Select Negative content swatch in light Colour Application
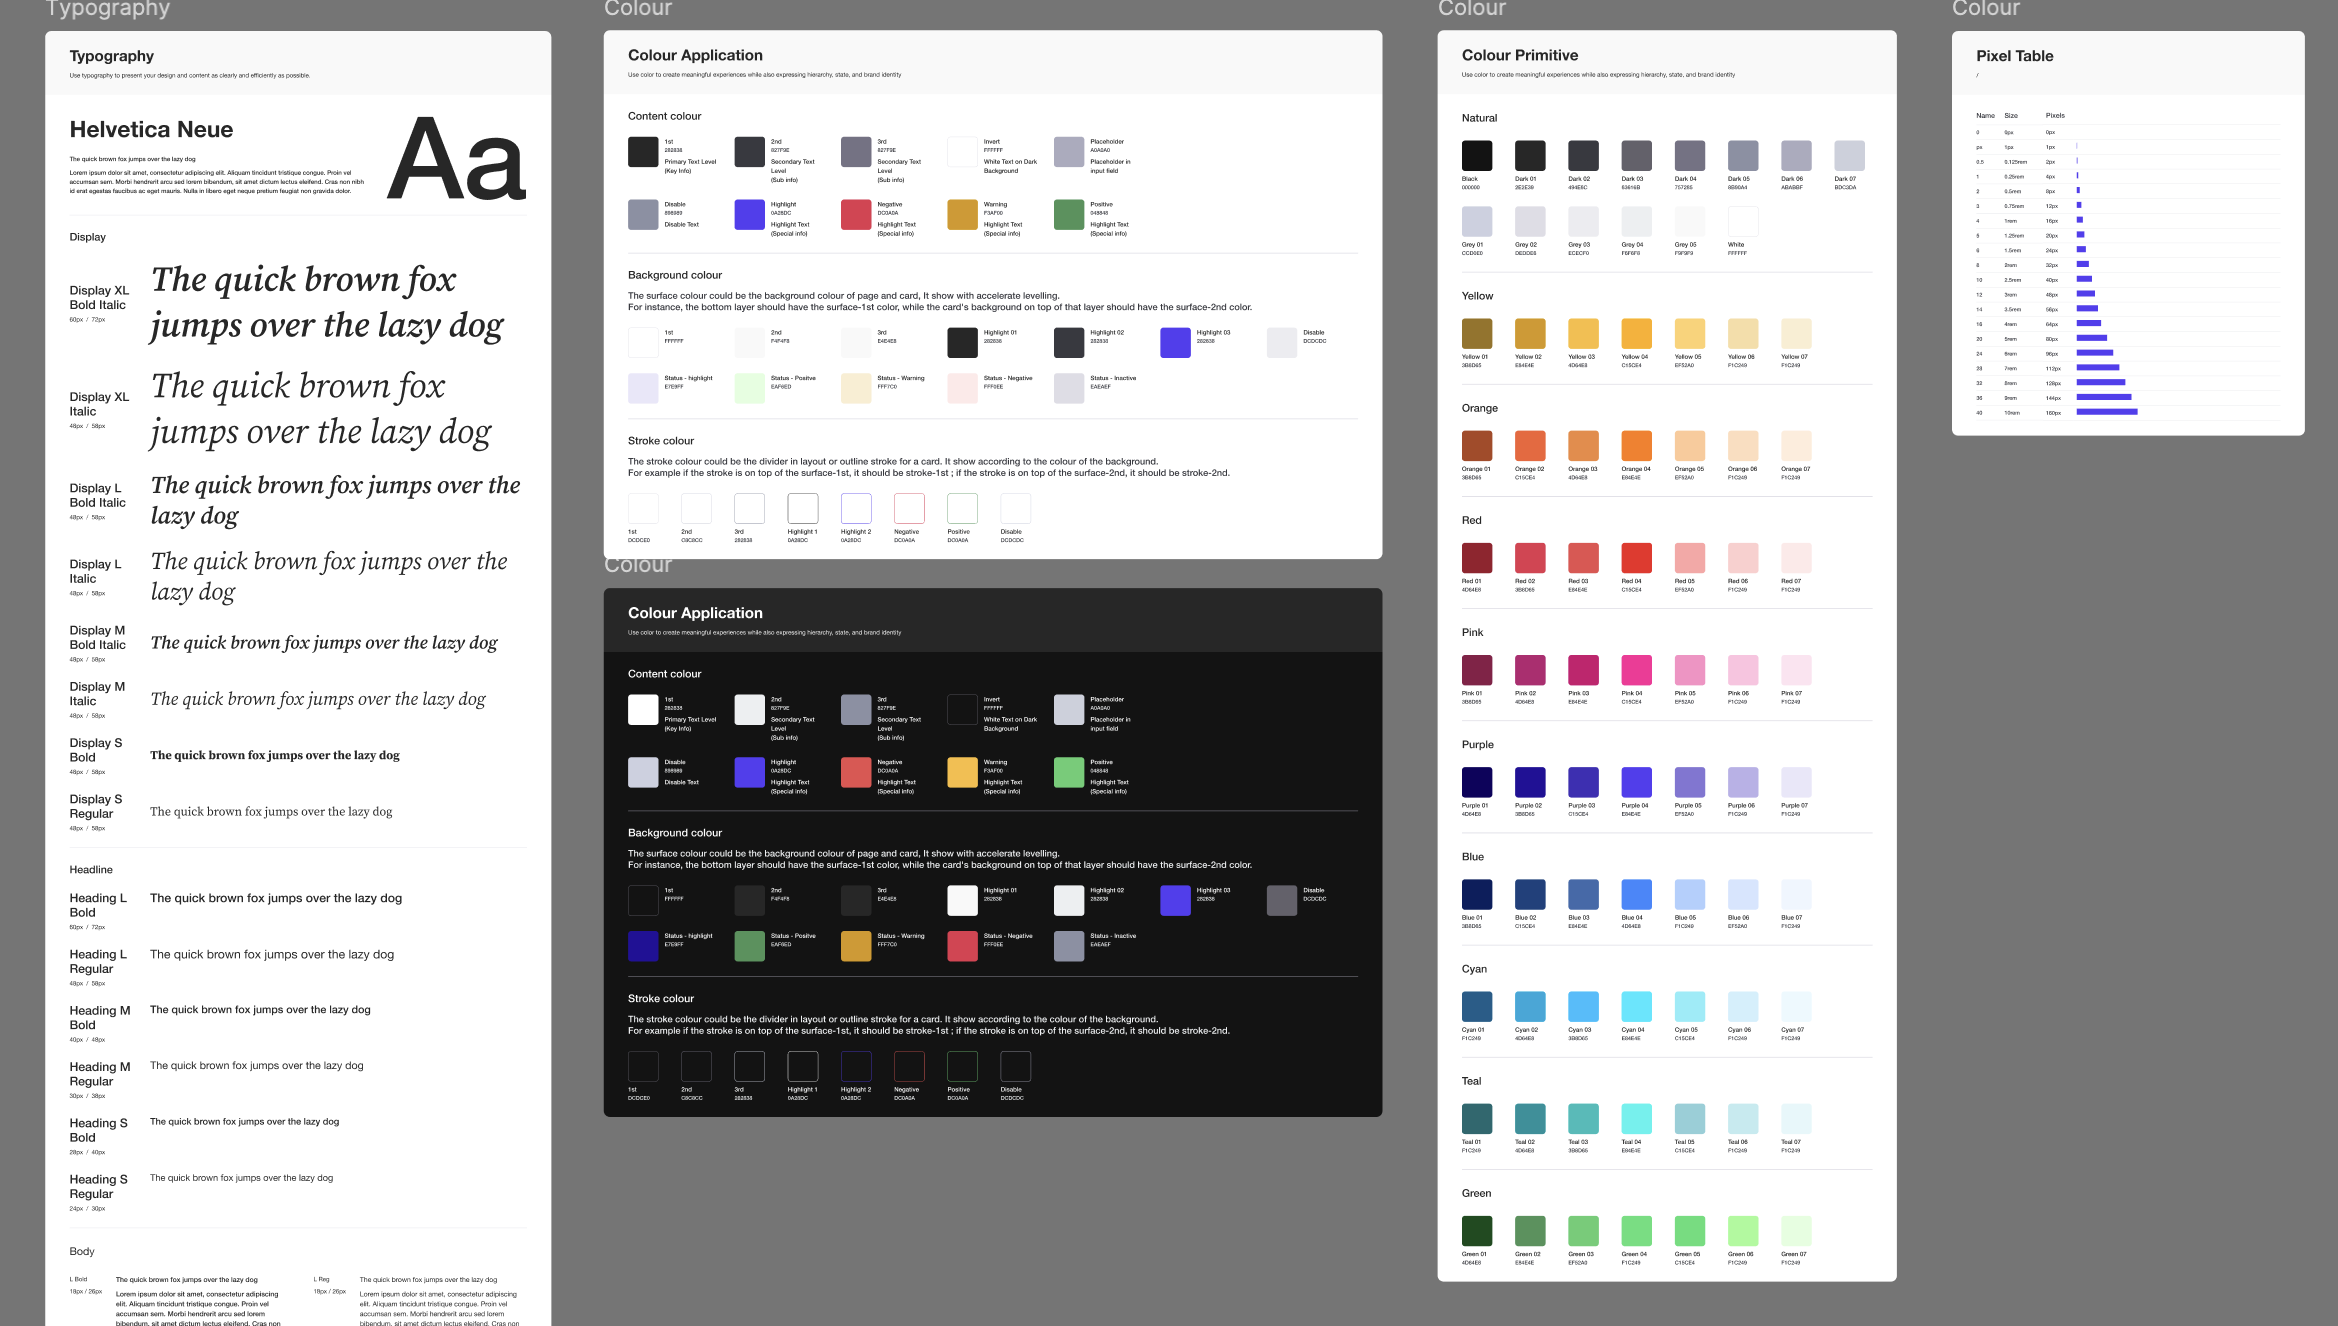The image size is (2338, 1326). pyautogui.click(x=856, y=215)
